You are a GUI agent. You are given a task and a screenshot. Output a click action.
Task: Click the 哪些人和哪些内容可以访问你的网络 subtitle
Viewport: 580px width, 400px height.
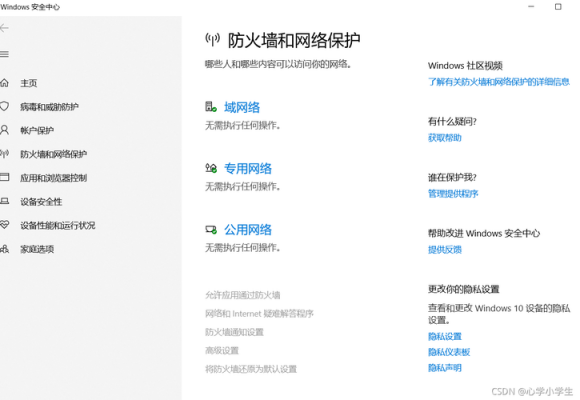tap(278, 64)
